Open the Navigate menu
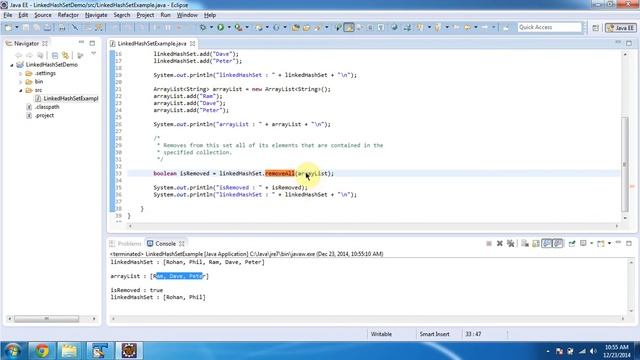 point(96,15)
